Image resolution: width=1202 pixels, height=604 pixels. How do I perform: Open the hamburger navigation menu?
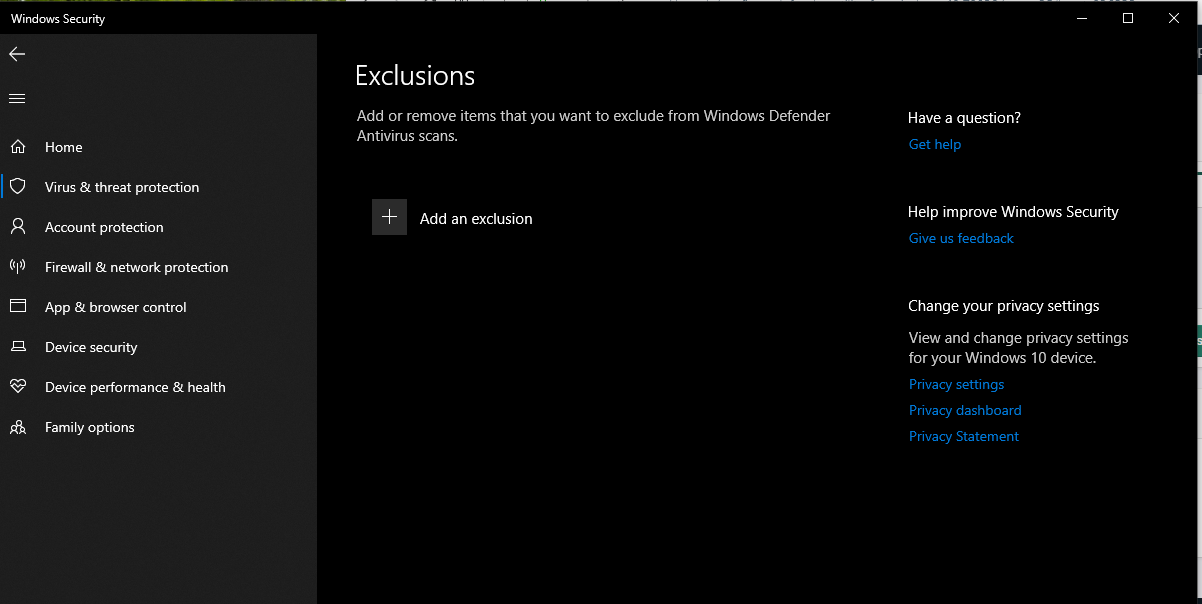coord(17,98)
